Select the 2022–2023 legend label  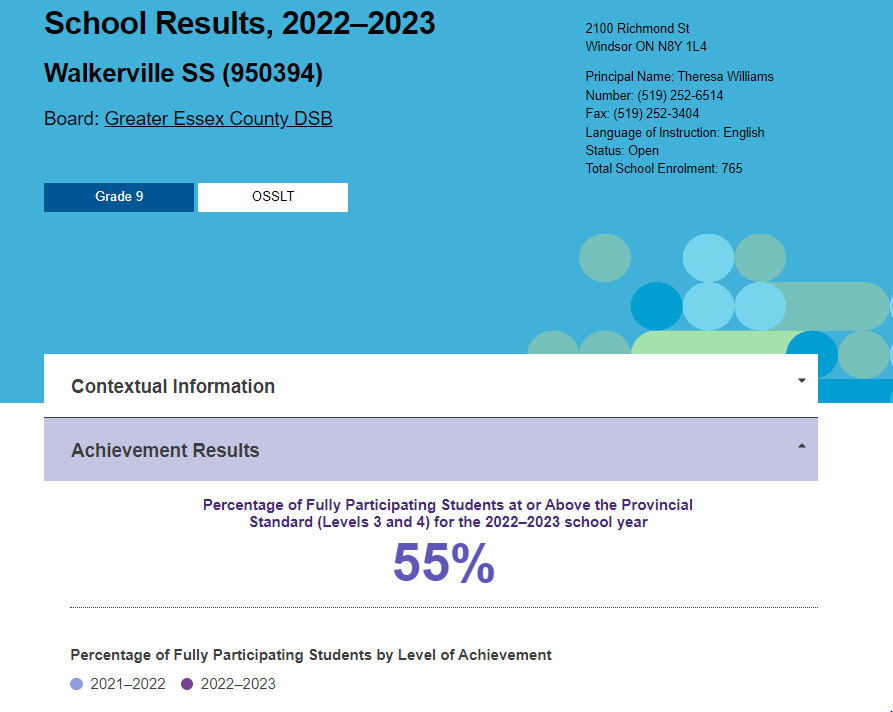[238, 684]
